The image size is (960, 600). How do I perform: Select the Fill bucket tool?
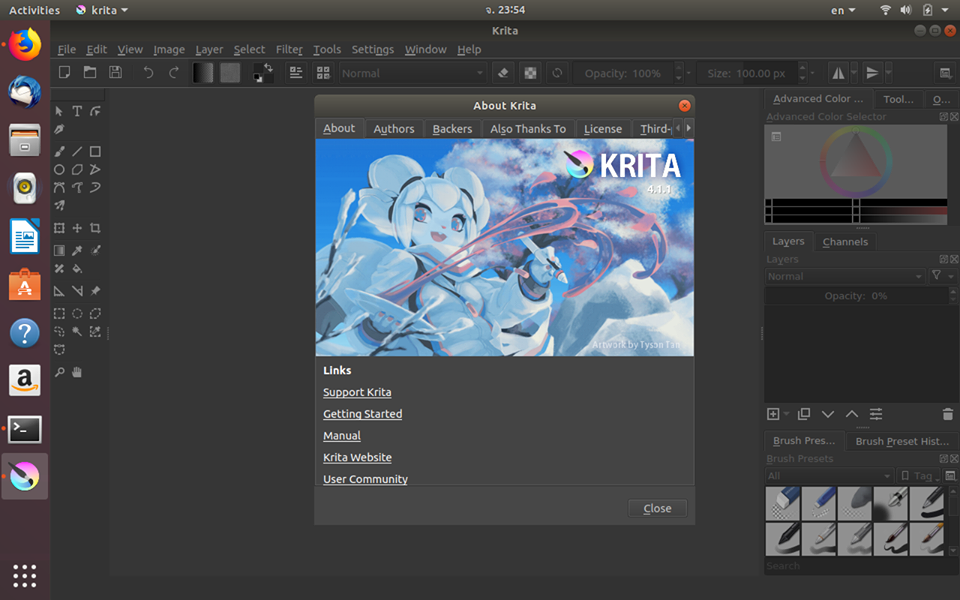[77, 268]
